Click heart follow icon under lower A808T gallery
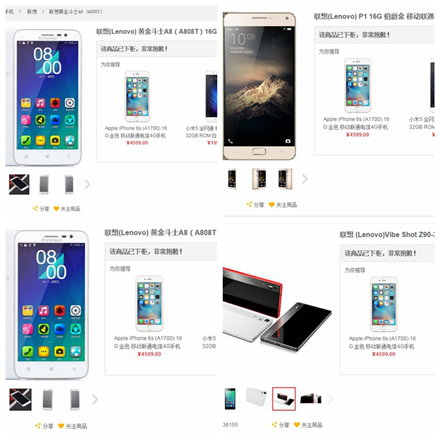The height and width of the screenshot is (440, 440). pyautogui.click(x=61, y=425)
